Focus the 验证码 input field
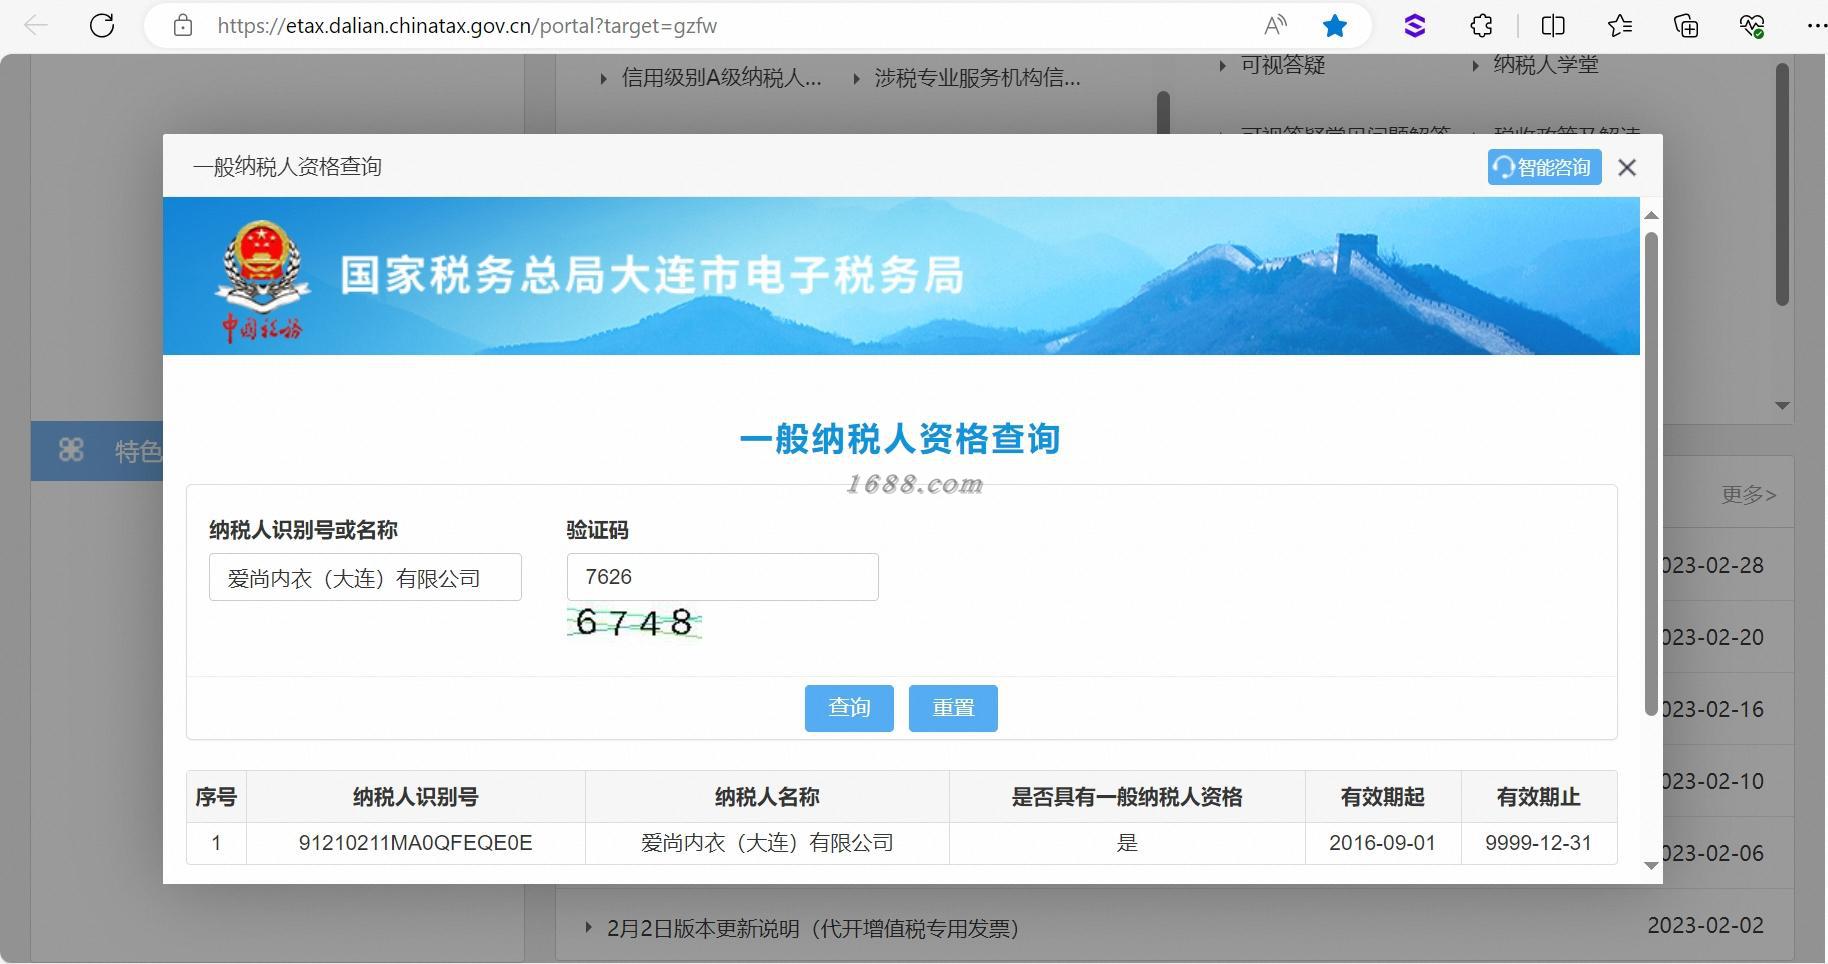 (x=722, y=577)
